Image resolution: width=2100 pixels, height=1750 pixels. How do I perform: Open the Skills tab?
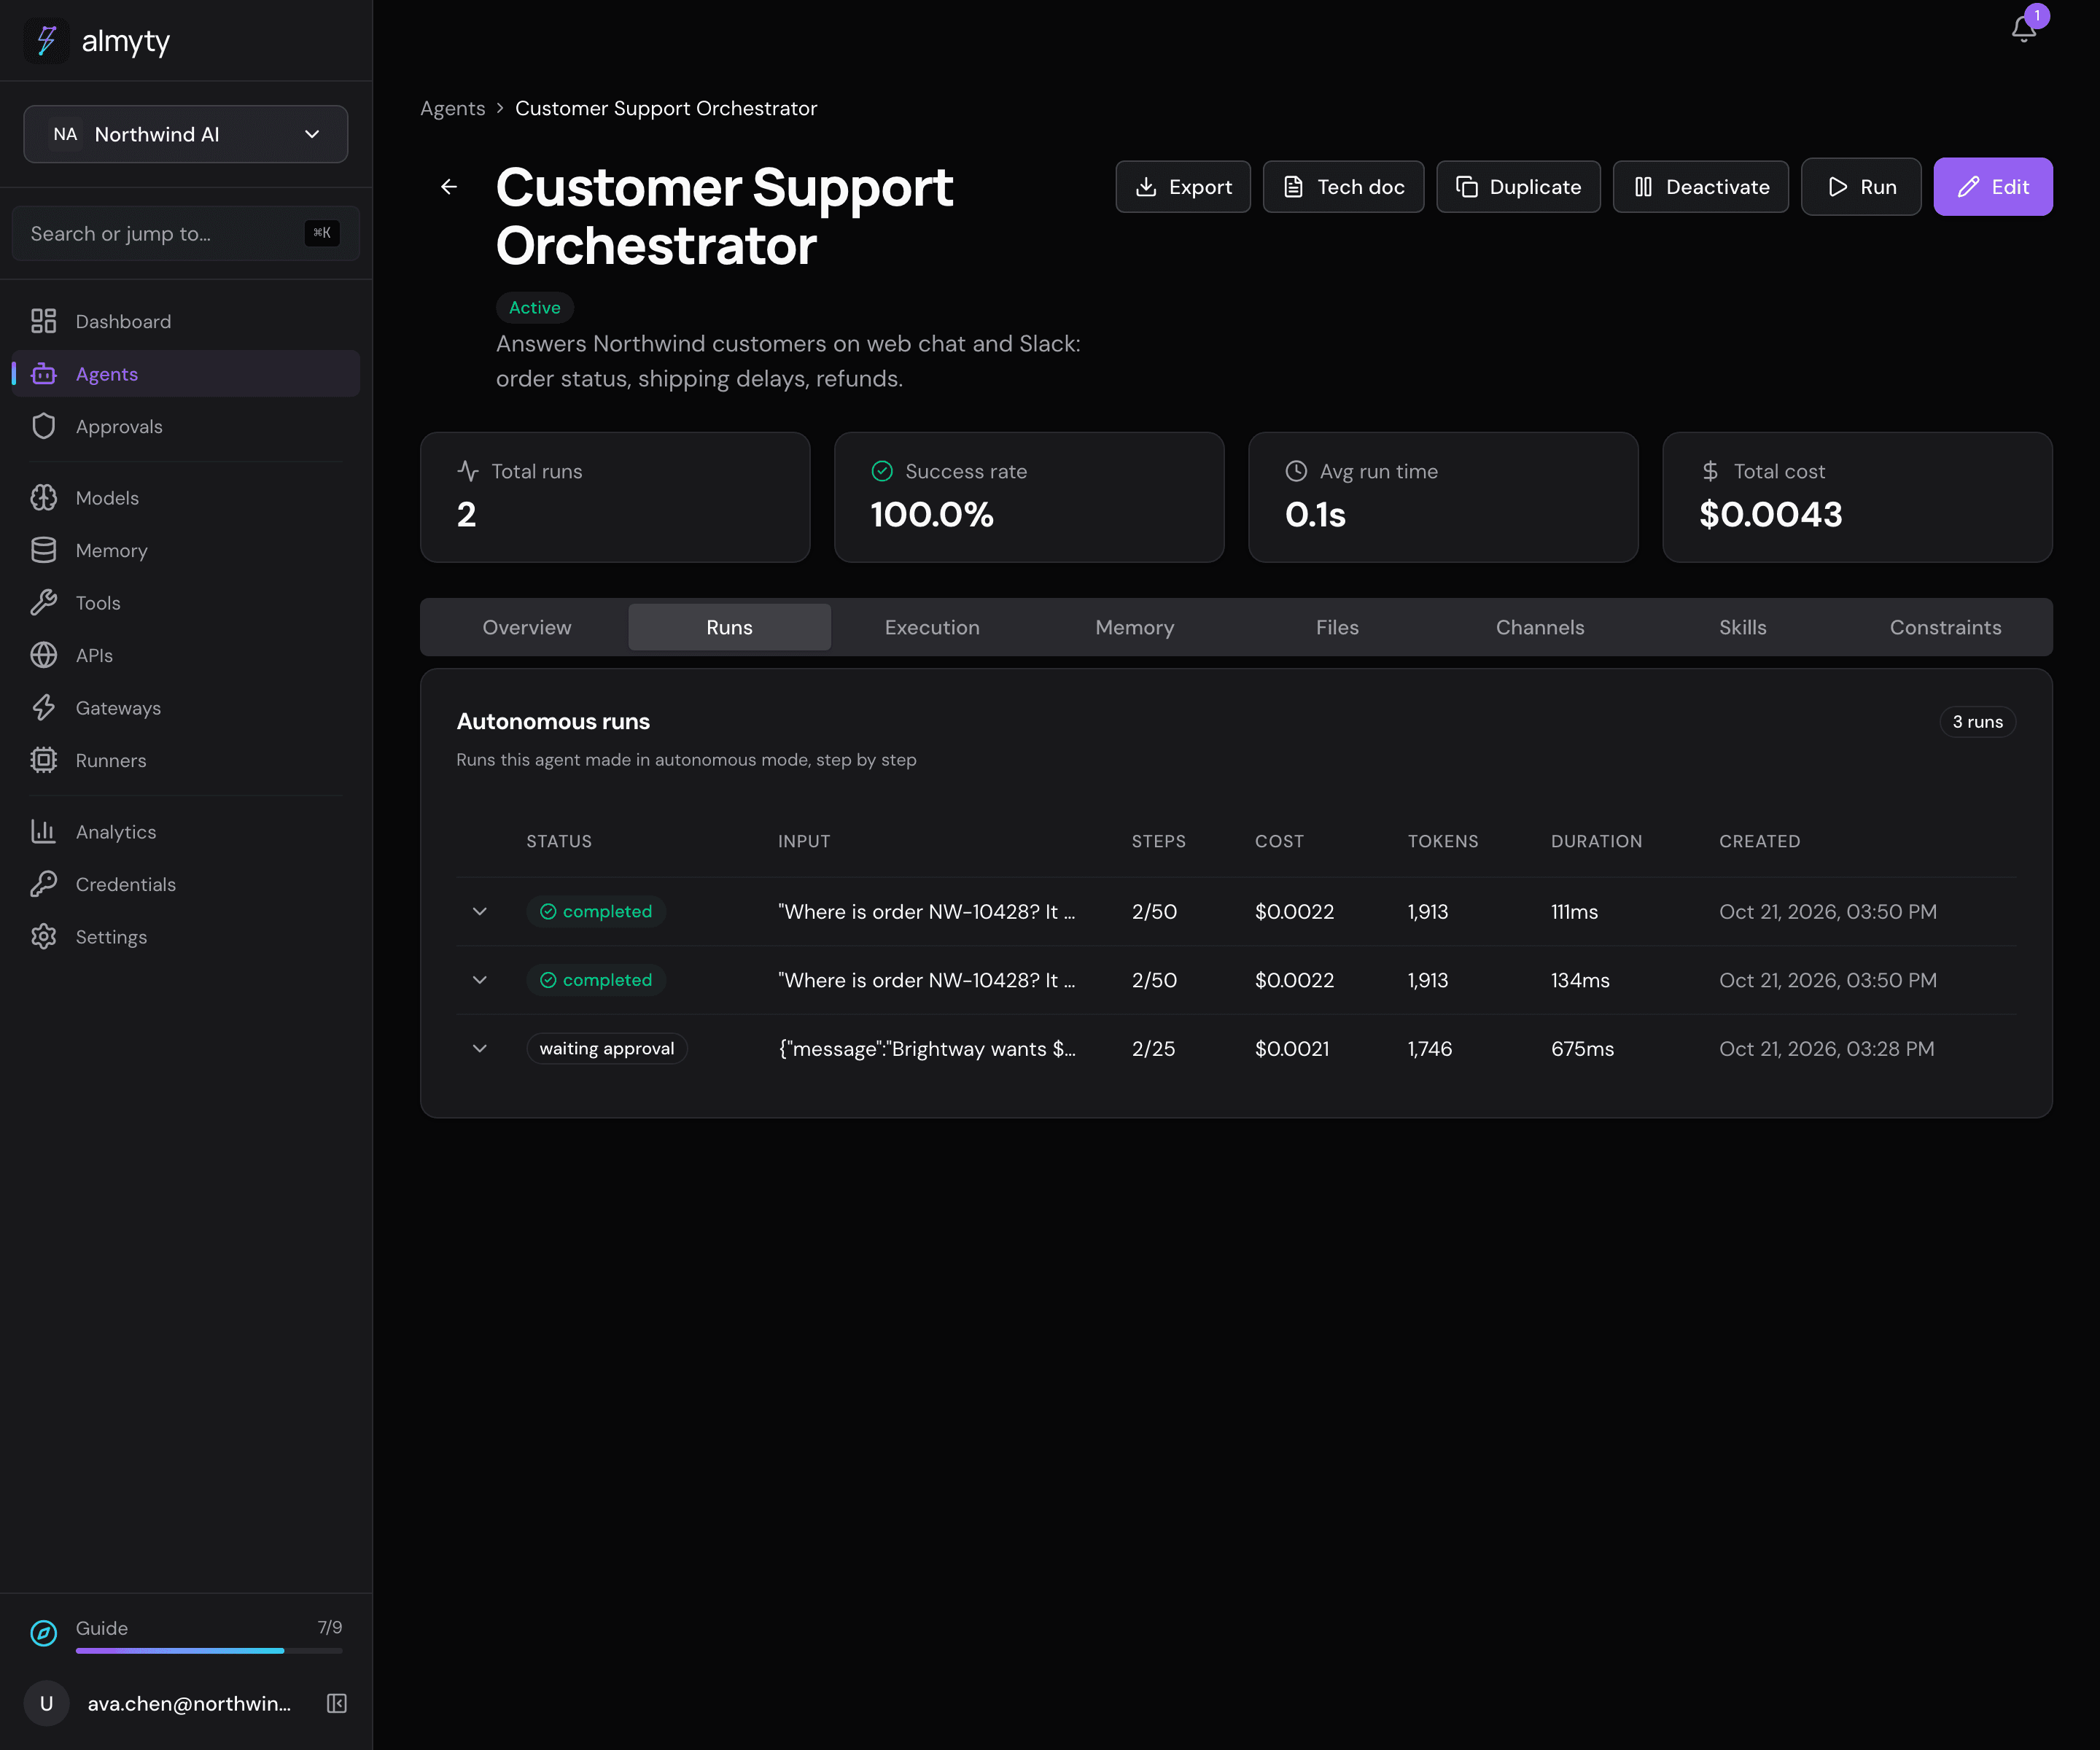(x=1743, y=627)
